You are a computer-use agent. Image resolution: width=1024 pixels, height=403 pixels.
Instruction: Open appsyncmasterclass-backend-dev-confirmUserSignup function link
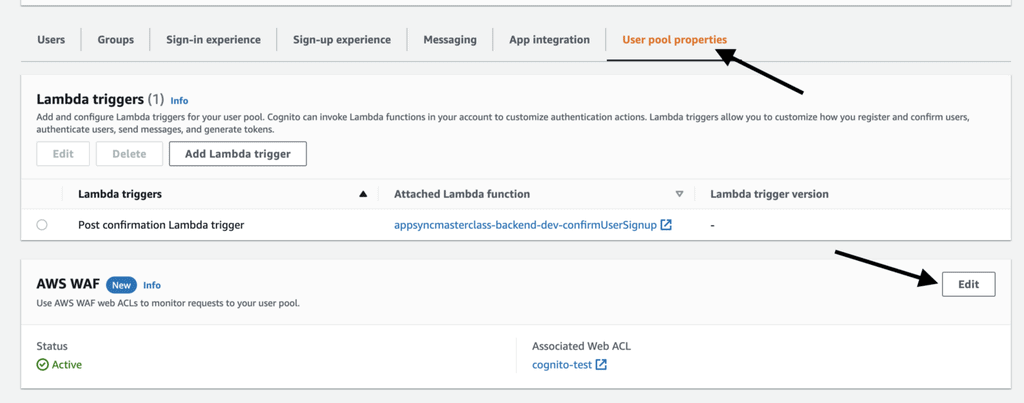[525, 225]
